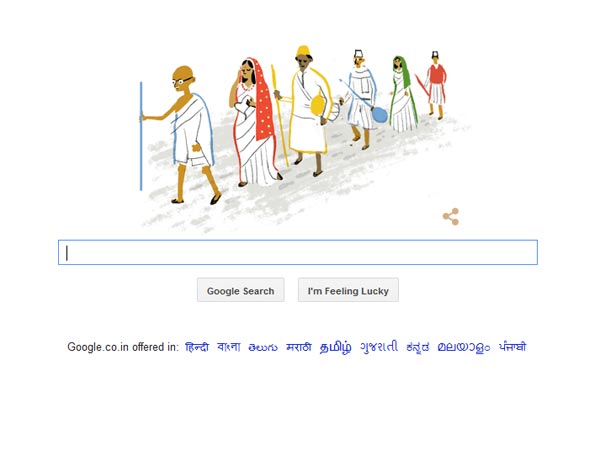Choose the Marathi language link

[x=298, y=347]
